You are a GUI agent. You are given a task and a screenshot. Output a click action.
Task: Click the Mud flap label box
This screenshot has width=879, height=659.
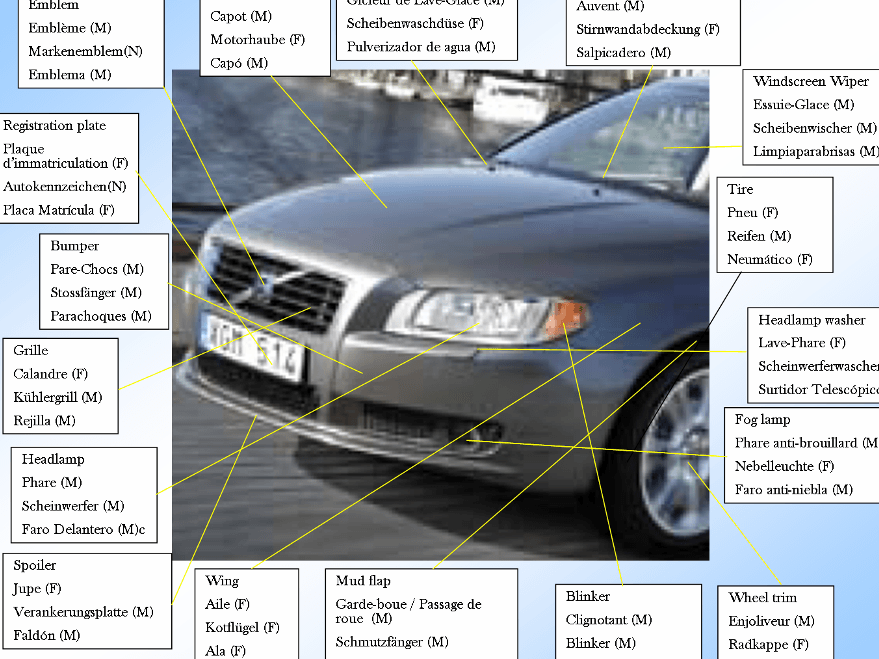420,614
